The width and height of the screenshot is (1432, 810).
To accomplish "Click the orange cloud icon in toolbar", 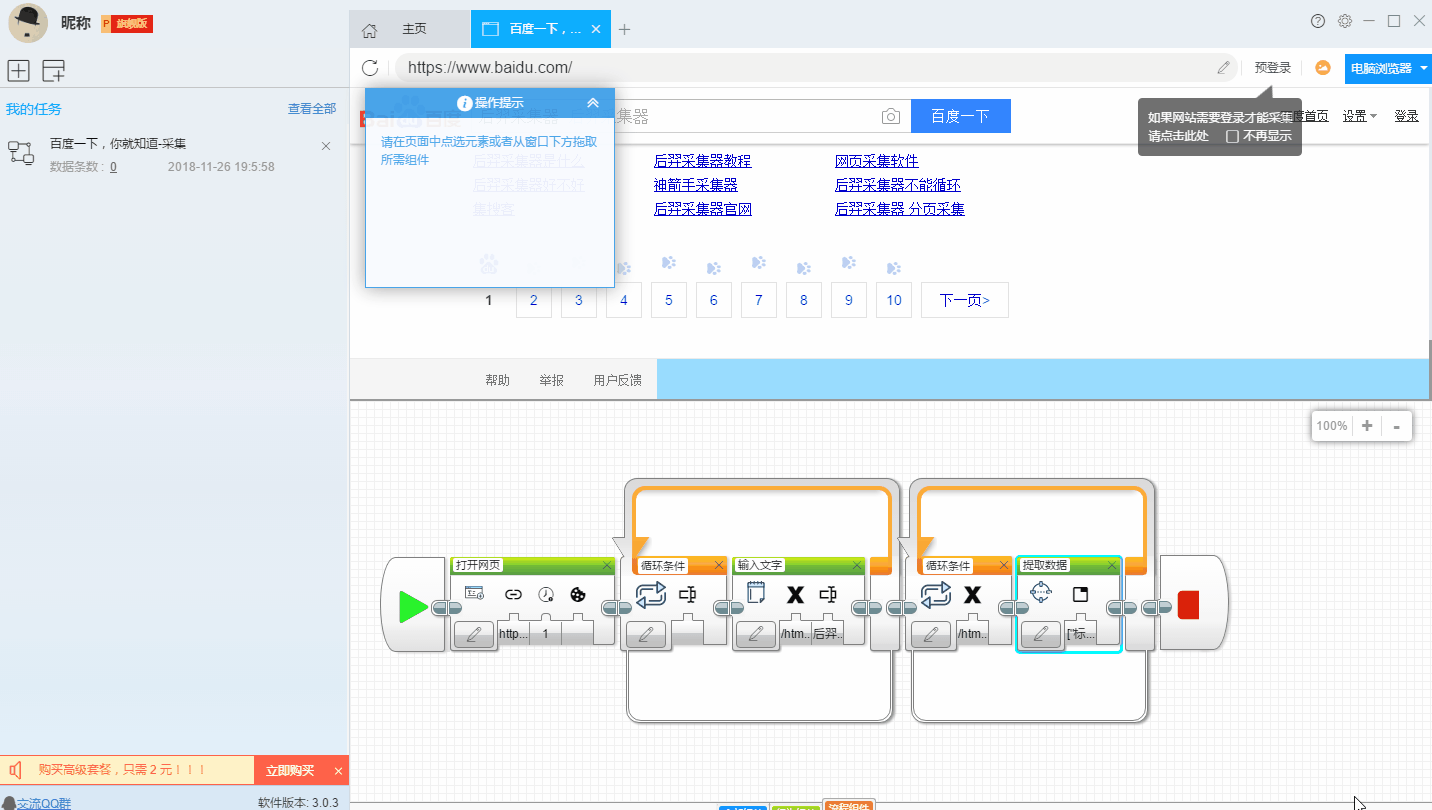I will tap(1323, 68).
